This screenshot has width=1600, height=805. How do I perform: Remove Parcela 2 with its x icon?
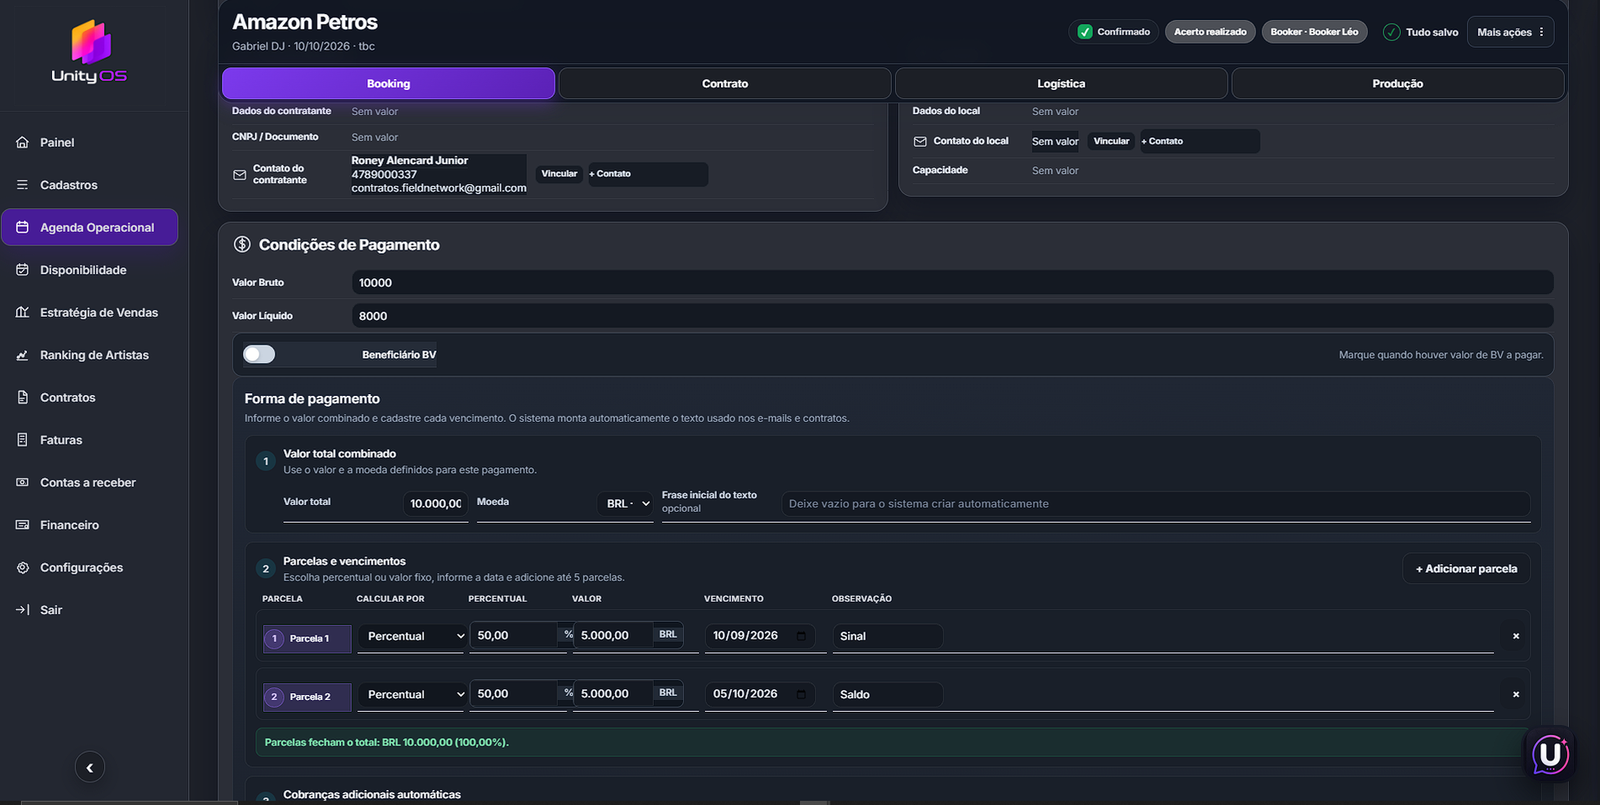[x=1516, y=694]
